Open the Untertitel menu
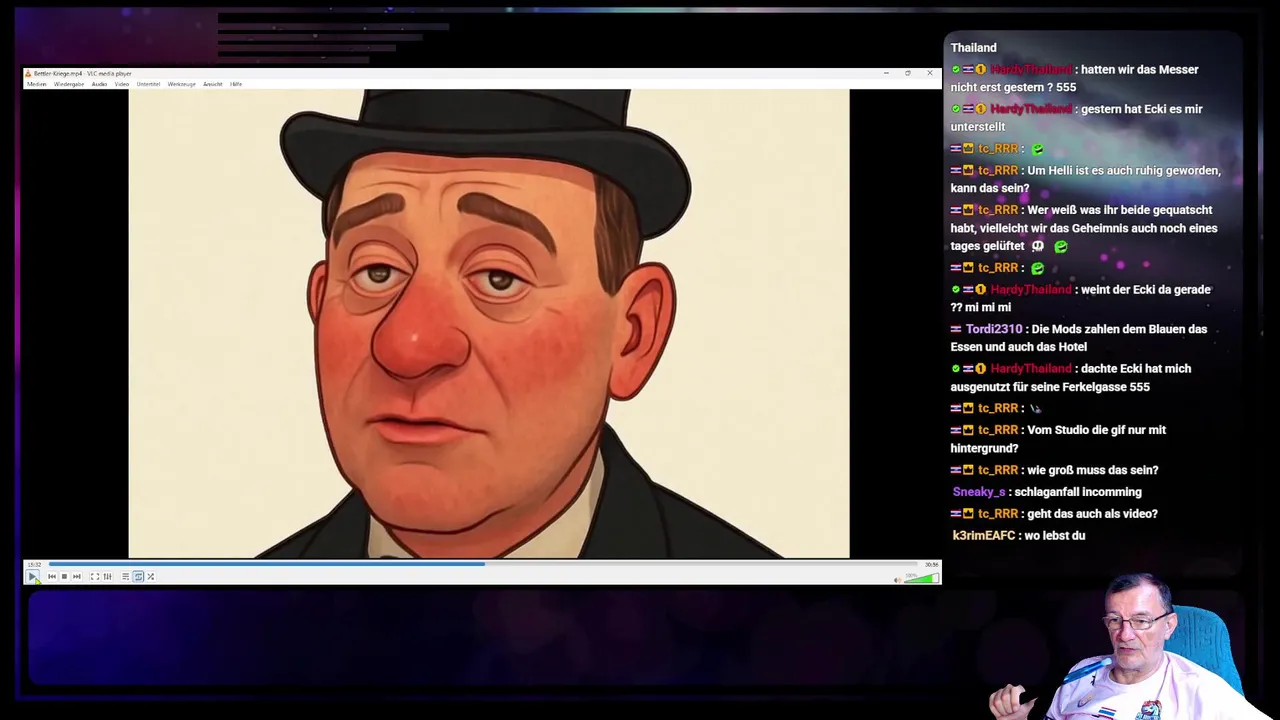Viewport: 1280px width, 720px height. click(148, 84)
